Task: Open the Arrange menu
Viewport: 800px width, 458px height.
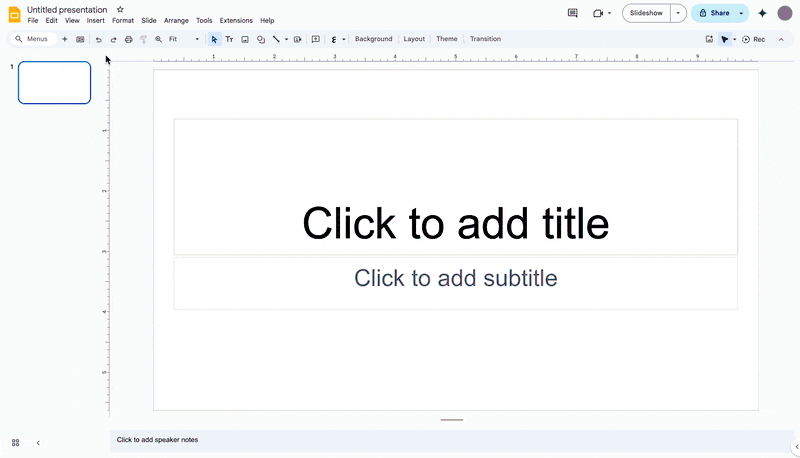Action: pos(176,20)
